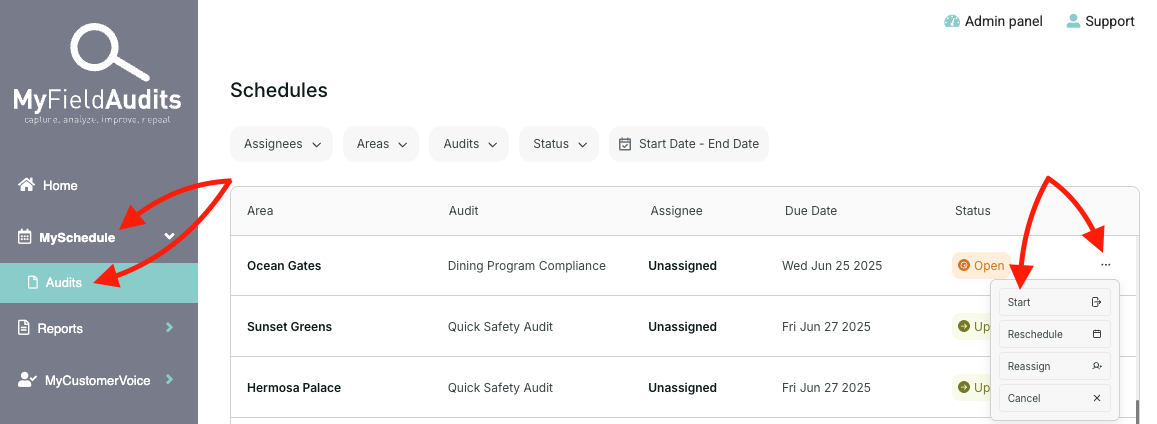Click the Wed Jun 25 2025 due date
Screen dimensions: 1157x424
(x=832, y=265)
